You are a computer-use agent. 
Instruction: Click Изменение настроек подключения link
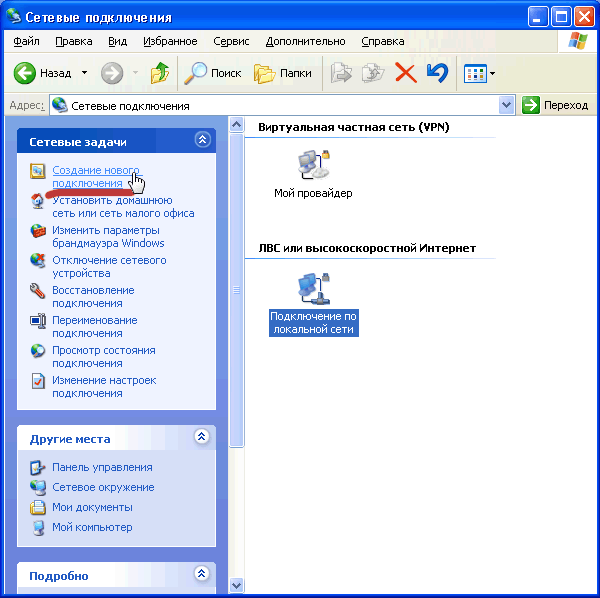click(x=104, y=386)
